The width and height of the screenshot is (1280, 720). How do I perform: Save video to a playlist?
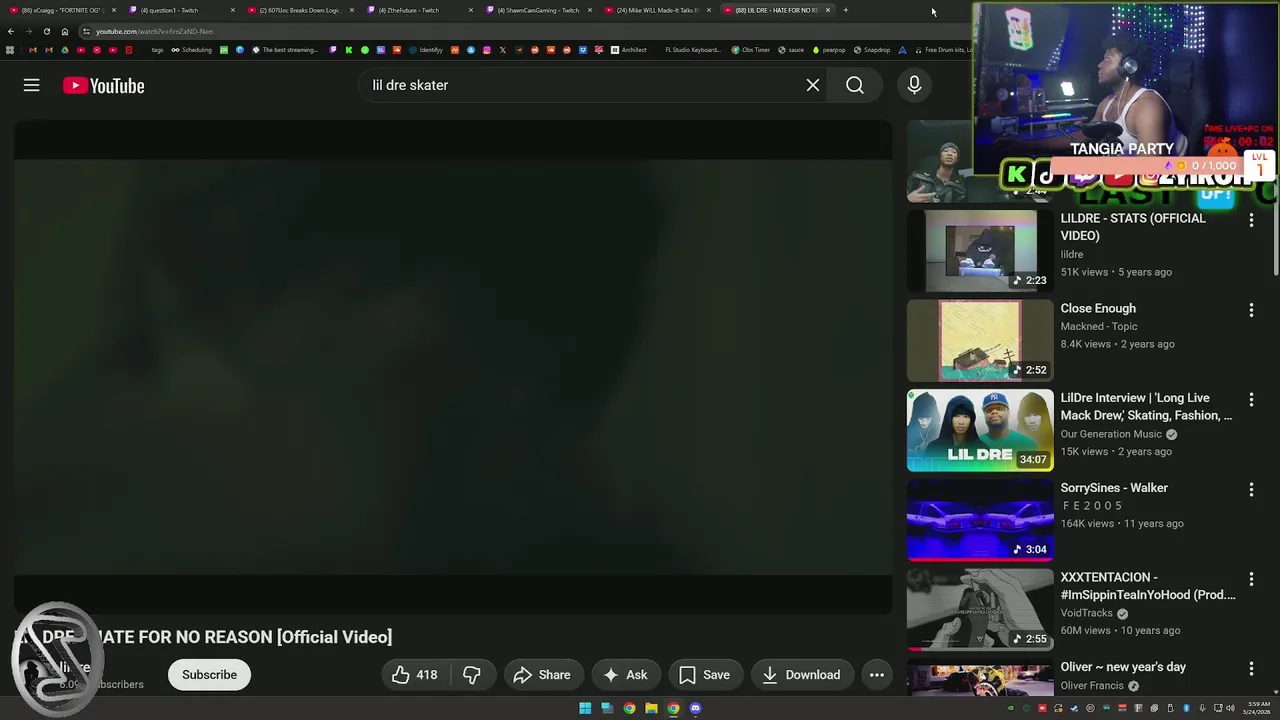point(705,675)
